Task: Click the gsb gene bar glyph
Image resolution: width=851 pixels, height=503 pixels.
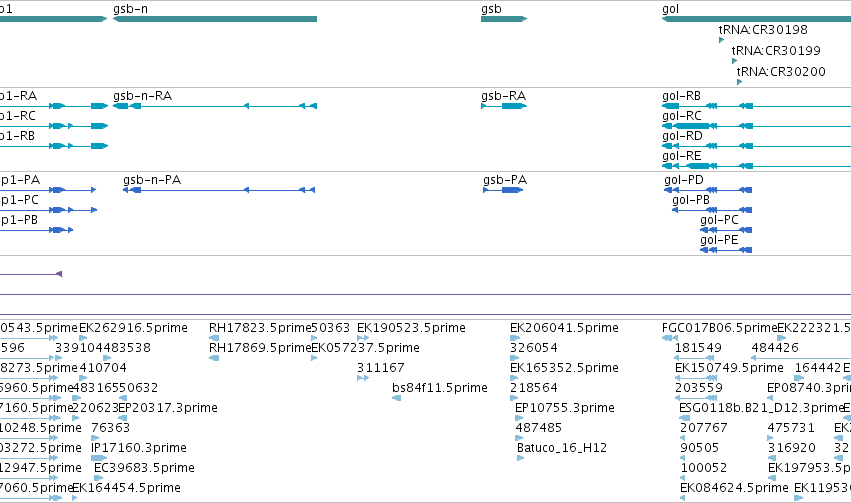Action: coord(504,19)
